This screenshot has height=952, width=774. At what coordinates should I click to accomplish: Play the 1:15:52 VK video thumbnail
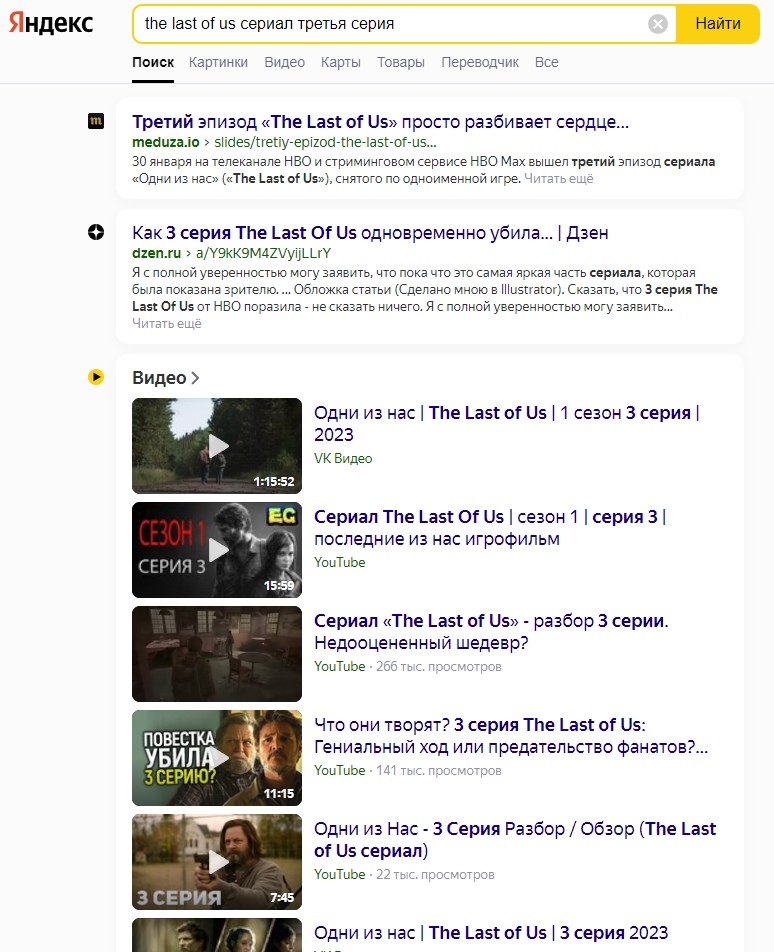pos(217,446)
